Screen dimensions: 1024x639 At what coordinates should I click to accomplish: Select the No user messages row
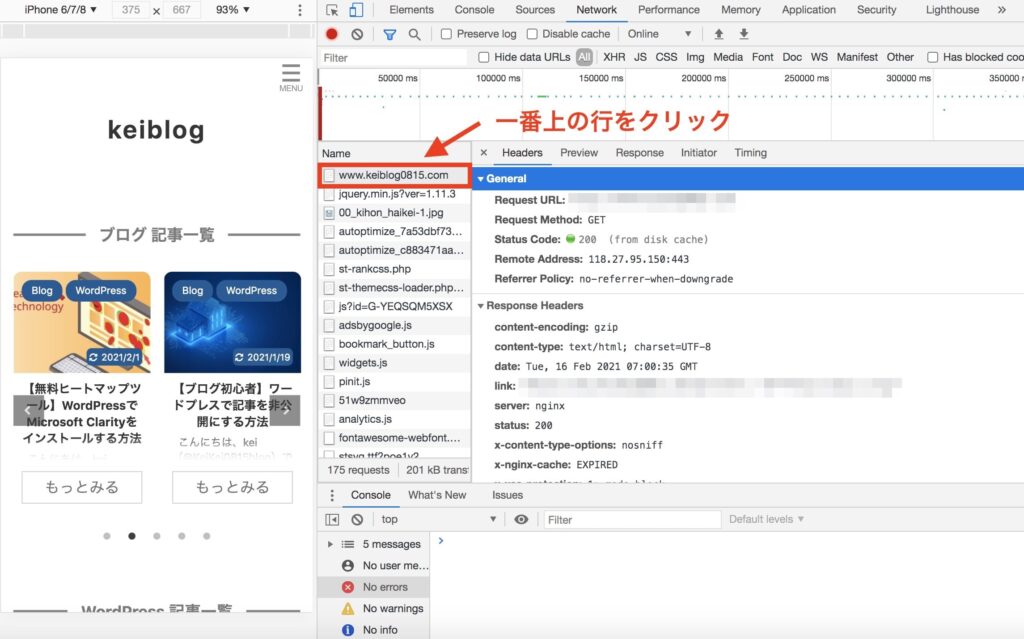[374, 565]
